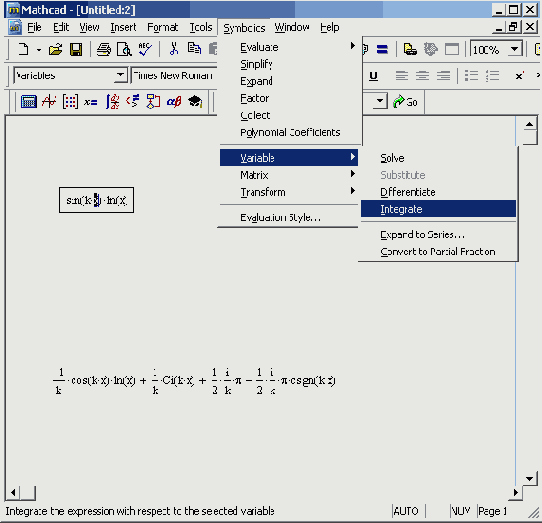Open the Help menu
Image resolution: width=542 pixels, height=523 pixels.
coord(330,27)
